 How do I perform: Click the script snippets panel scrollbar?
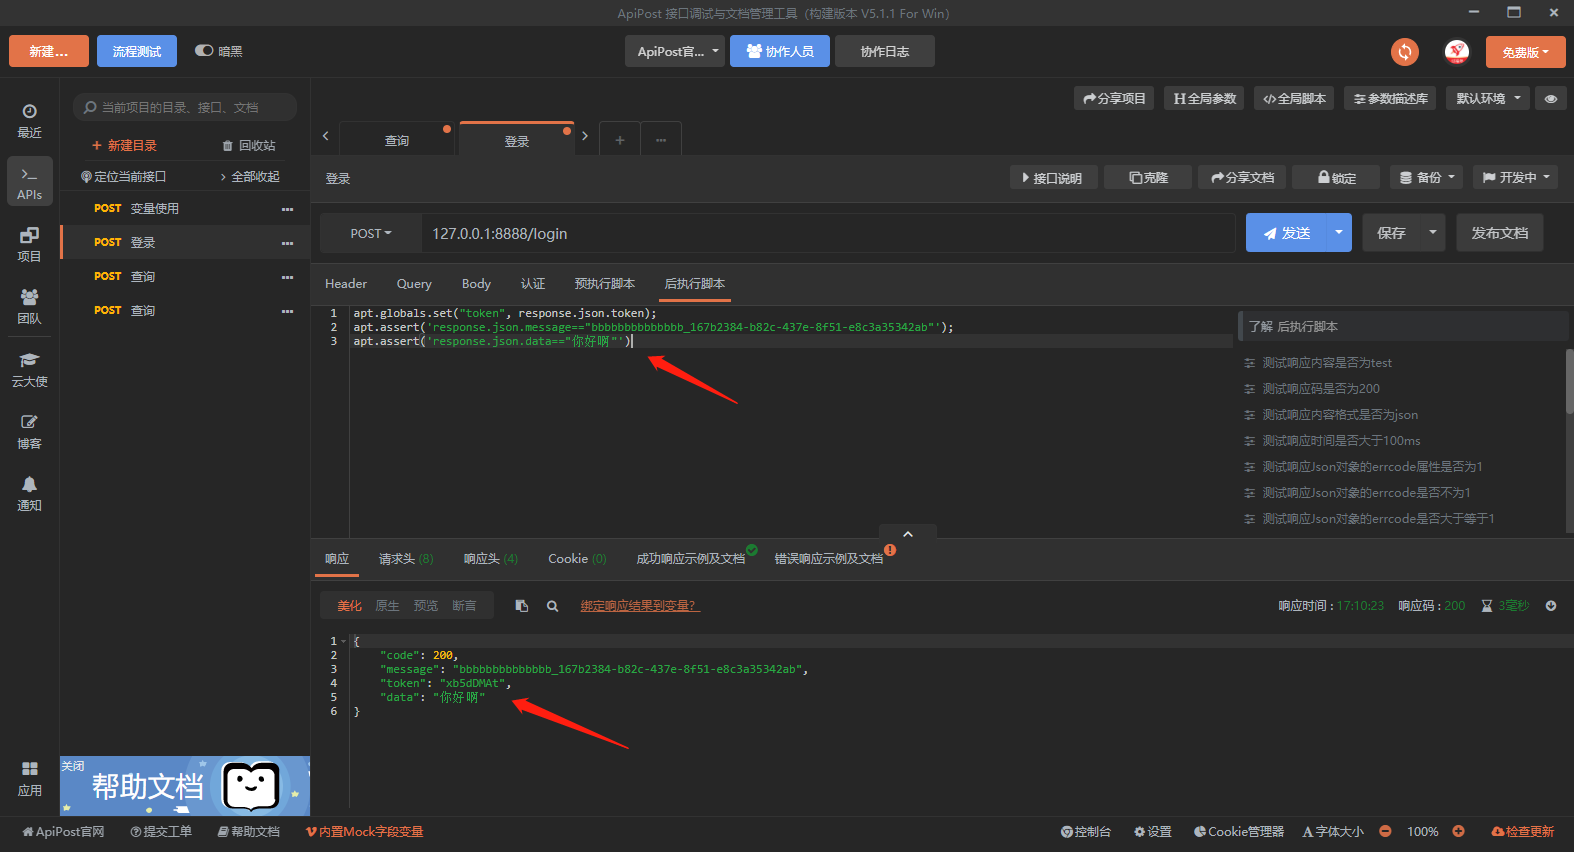pyautogui.click(x=1569, y=380)
